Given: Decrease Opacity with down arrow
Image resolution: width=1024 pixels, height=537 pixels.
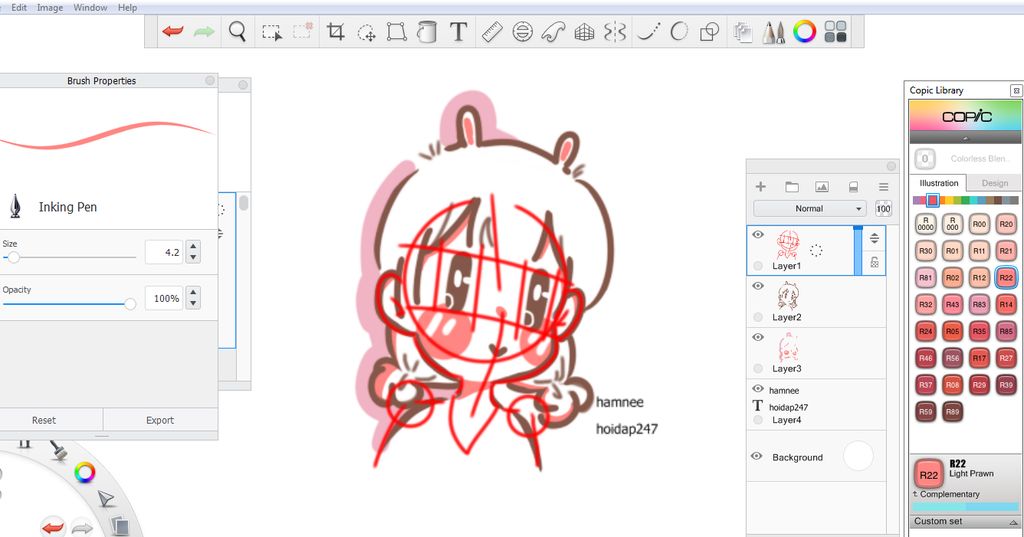Looking at the screenshot, I should [x=193, y=304].
